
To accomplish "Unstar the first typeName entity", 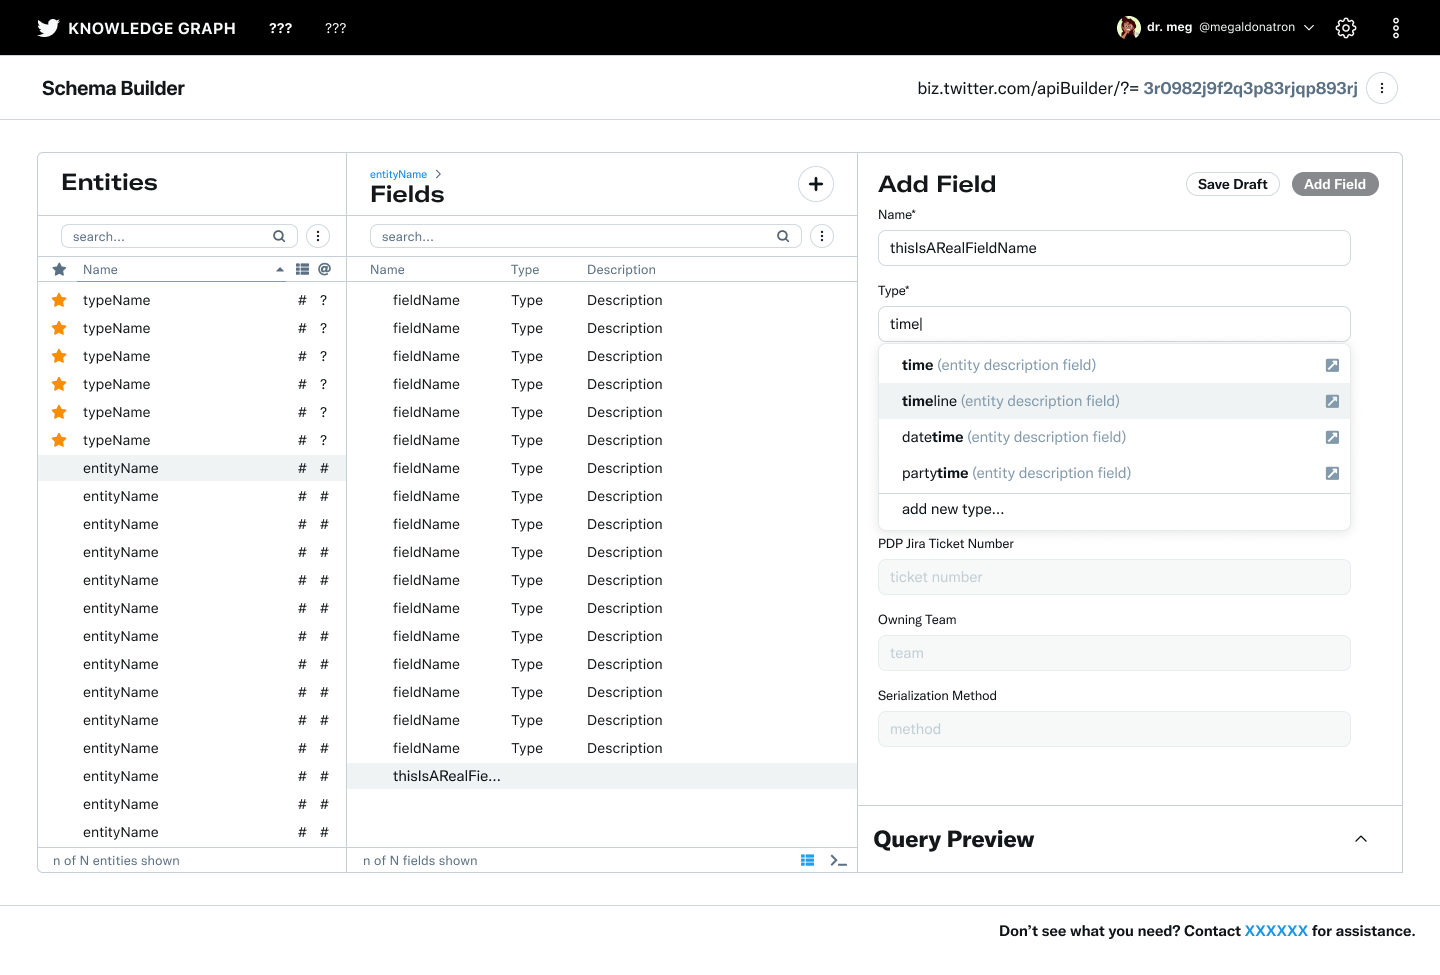I will (x=59, y=300).
